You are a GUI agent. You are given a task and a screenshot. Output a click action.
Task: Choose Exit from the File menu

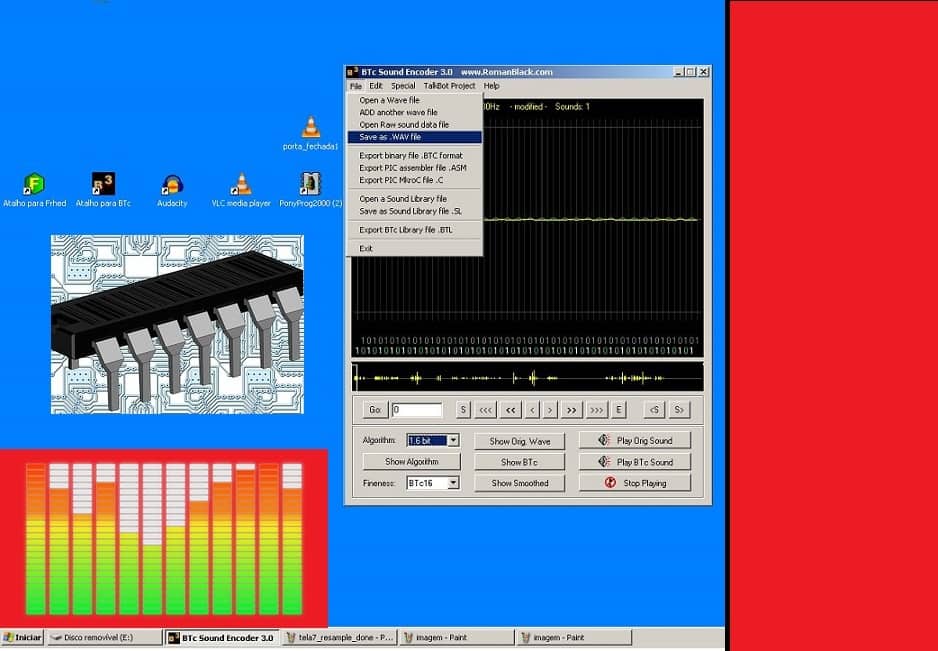pos(415,248)
